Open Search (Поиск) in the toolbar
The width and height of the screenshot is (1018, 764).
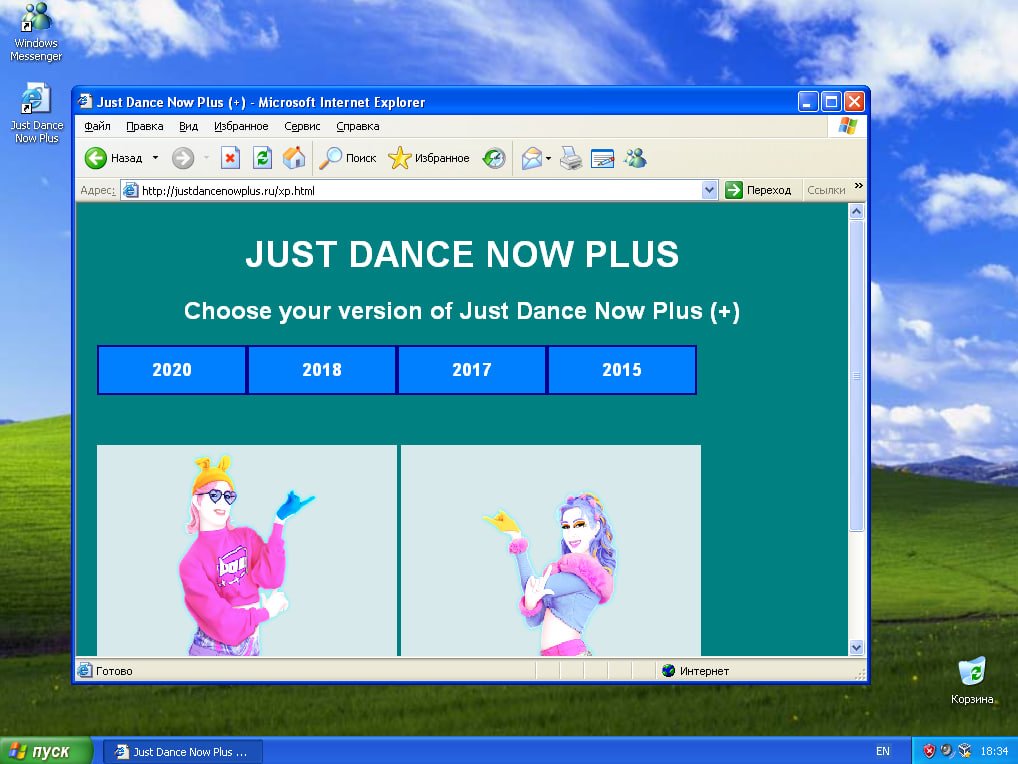pos(348,158)
